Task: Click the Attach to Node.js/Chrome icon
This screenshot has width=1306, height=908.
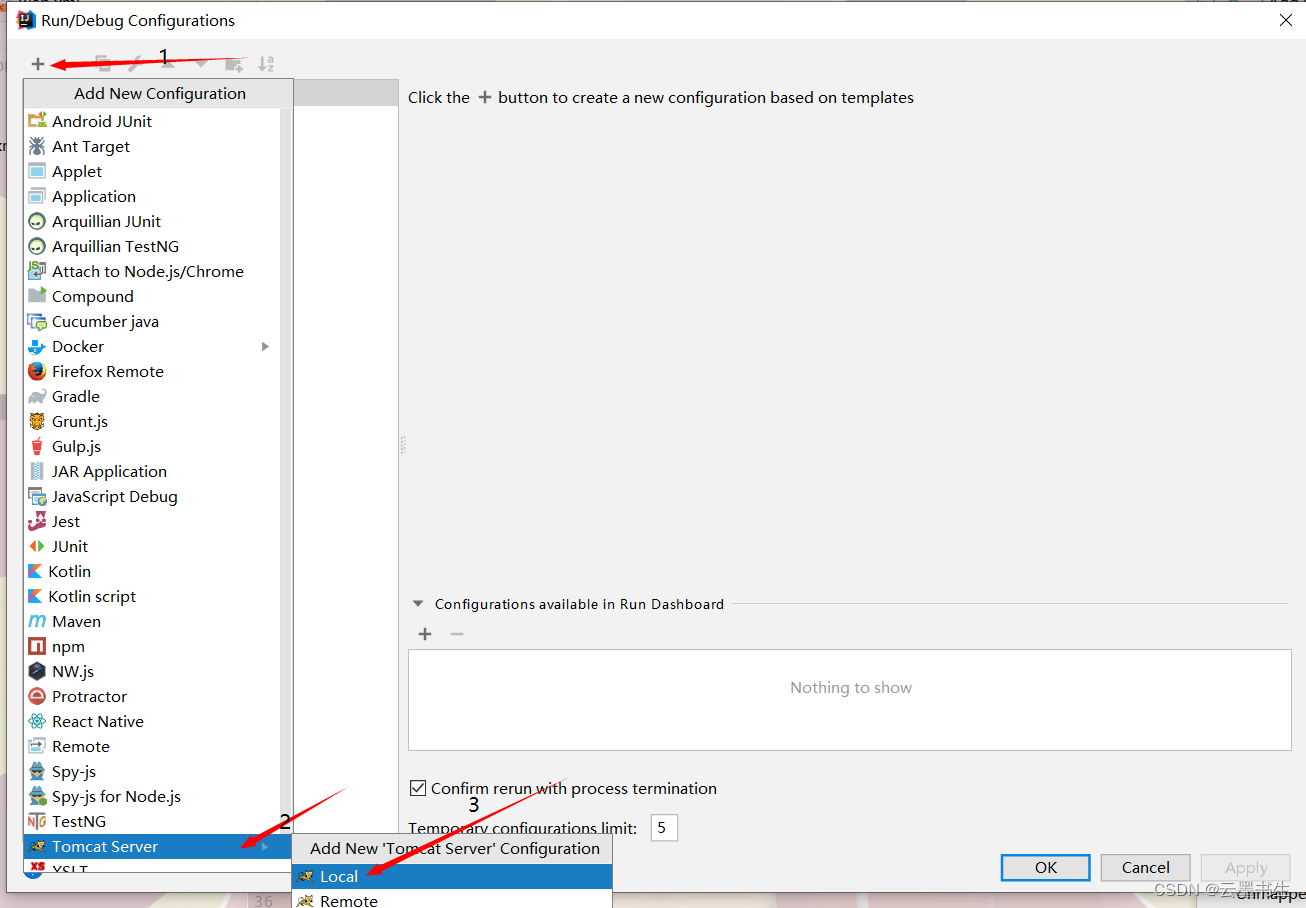Action: (x=37, y=271)
